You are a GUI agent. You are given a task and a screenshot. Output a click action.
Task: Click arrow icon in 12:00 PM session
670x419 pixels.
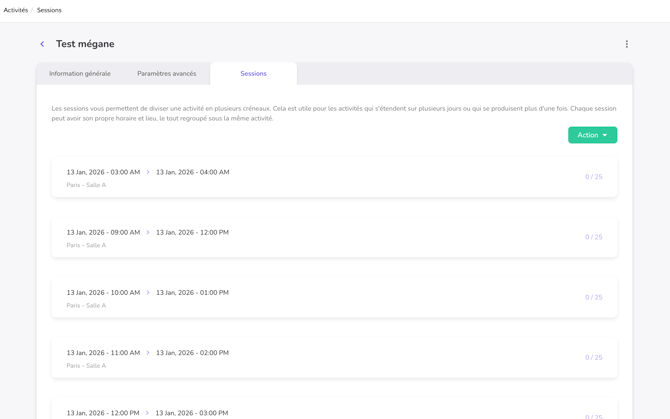(x=147, y=413)
